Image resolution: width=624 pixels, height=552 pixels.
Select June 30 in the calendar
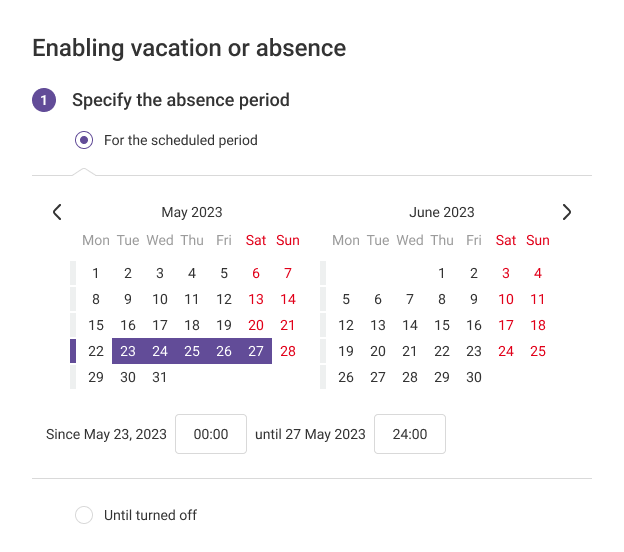click(474, 377)
